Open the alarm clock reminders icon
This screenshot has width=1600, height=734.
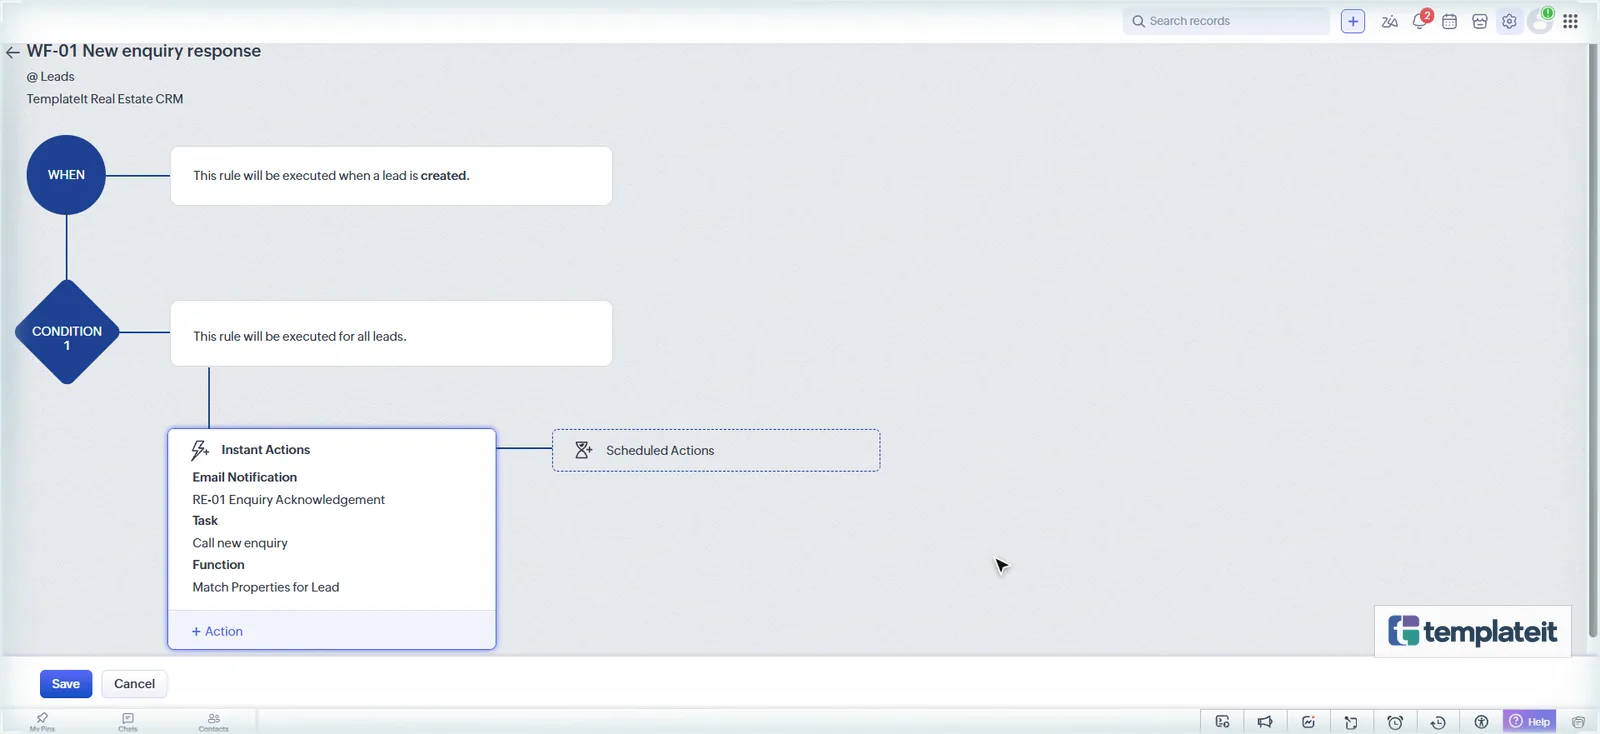tap(1395, 722)
